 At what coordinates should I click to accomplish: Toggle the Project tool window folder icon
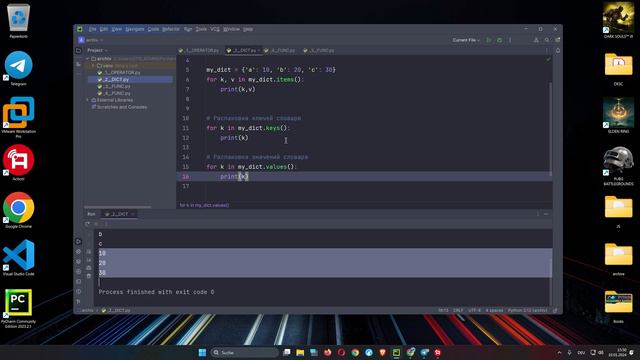tap(78, 51)
